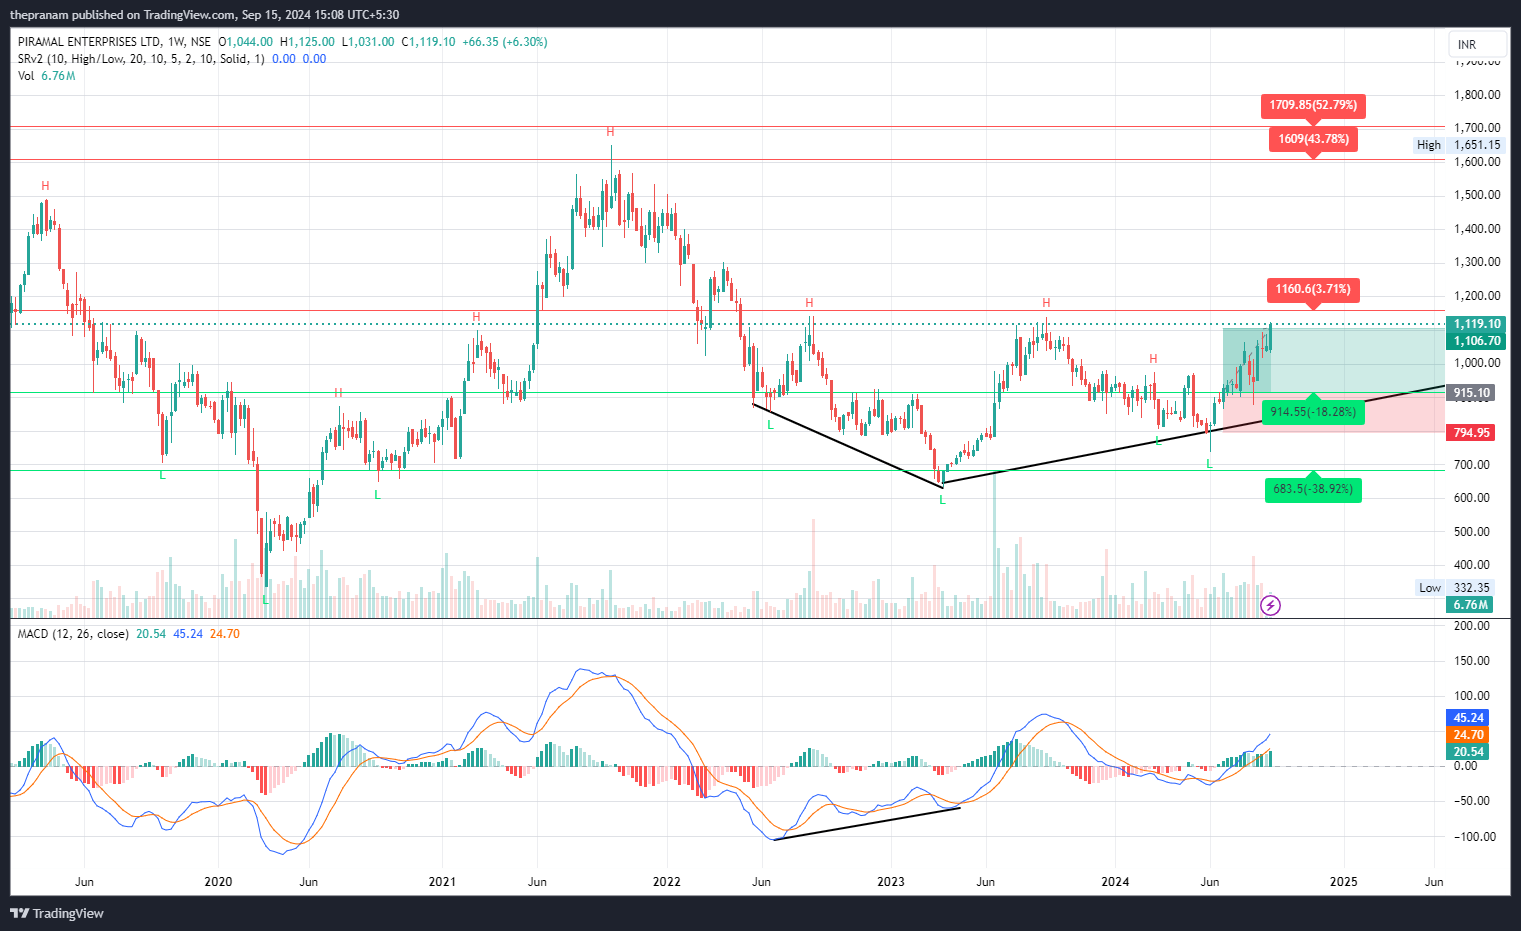Click the 1,000.00 price scale label
This screenshot has width=1521, height=931.
click(x=1477, y=363)
